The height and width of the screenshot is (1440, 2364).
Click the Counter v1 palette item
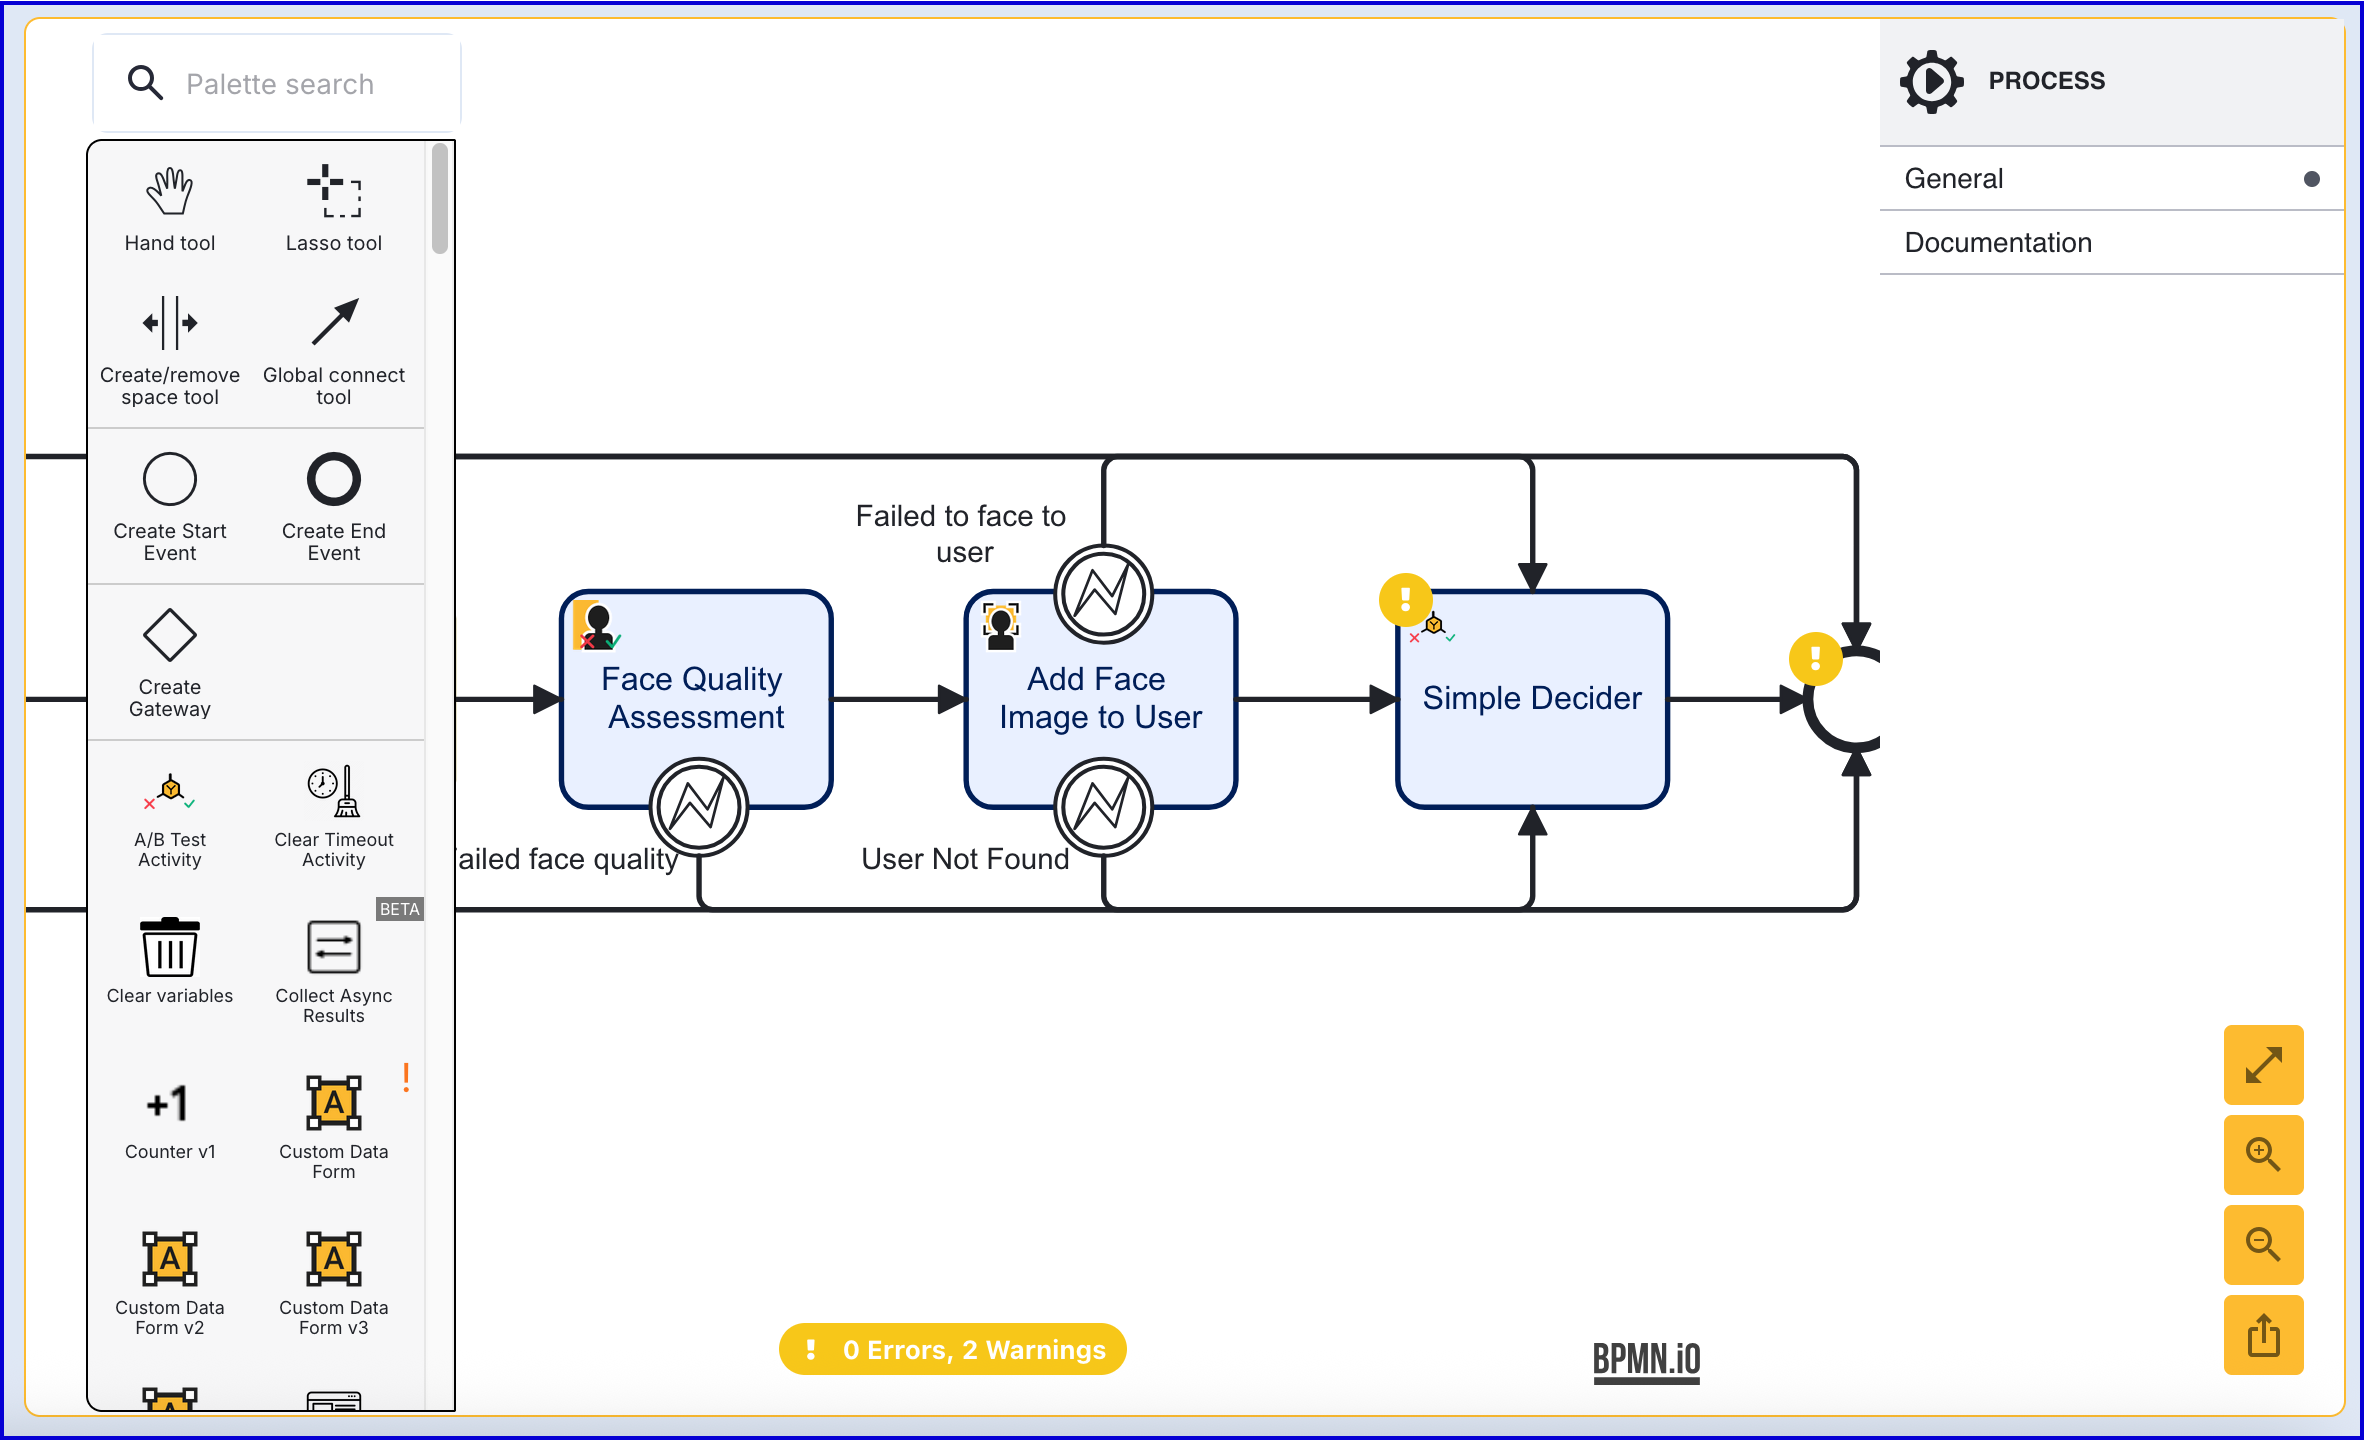click(x=169, y=1104)
